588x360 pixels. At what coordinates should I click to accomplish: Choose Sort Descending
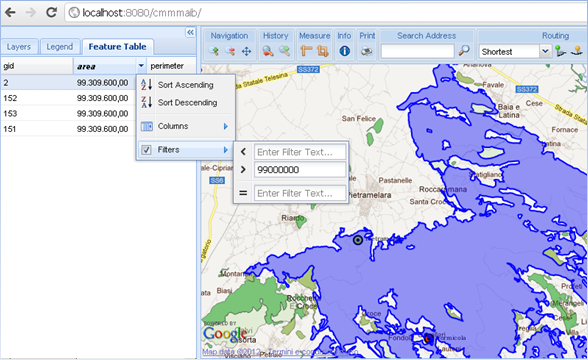[x=186, y=102]
